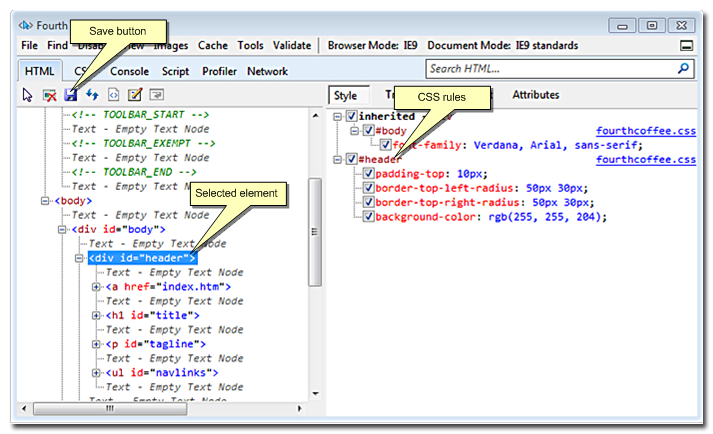Collapse the #body style rule
Image resolution: width=713 pixels, height=434 pixels.
pos(354,131)
